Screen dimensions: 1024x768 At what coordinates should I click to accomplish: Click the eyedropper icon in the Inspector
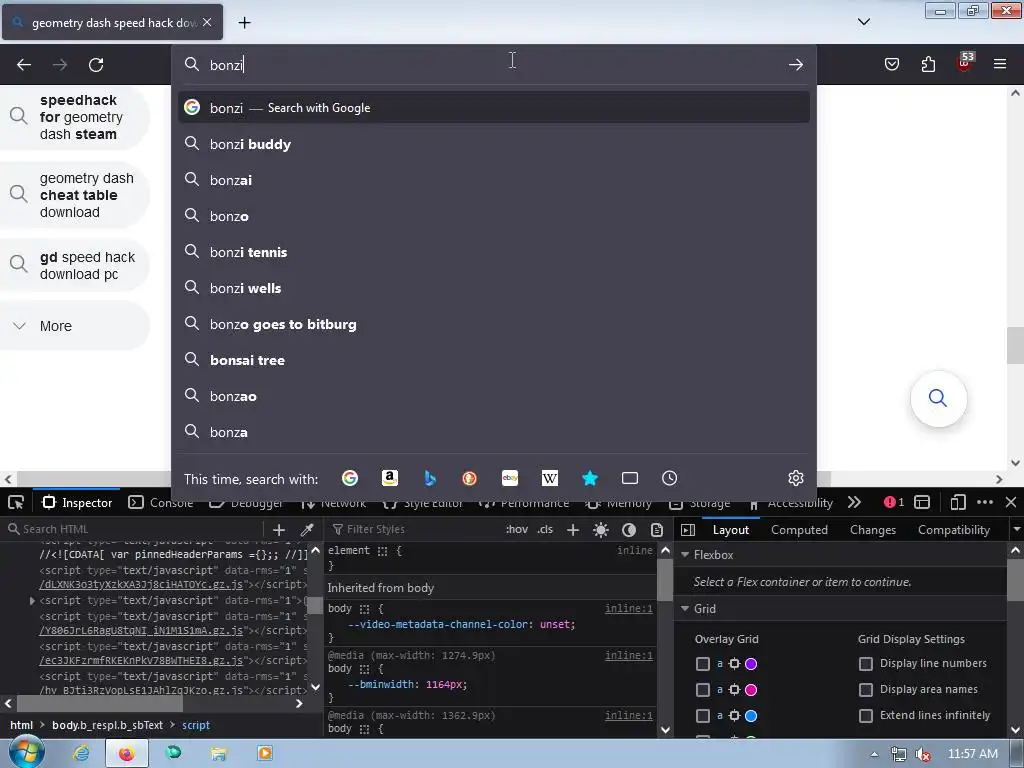[x=307, y=530]
